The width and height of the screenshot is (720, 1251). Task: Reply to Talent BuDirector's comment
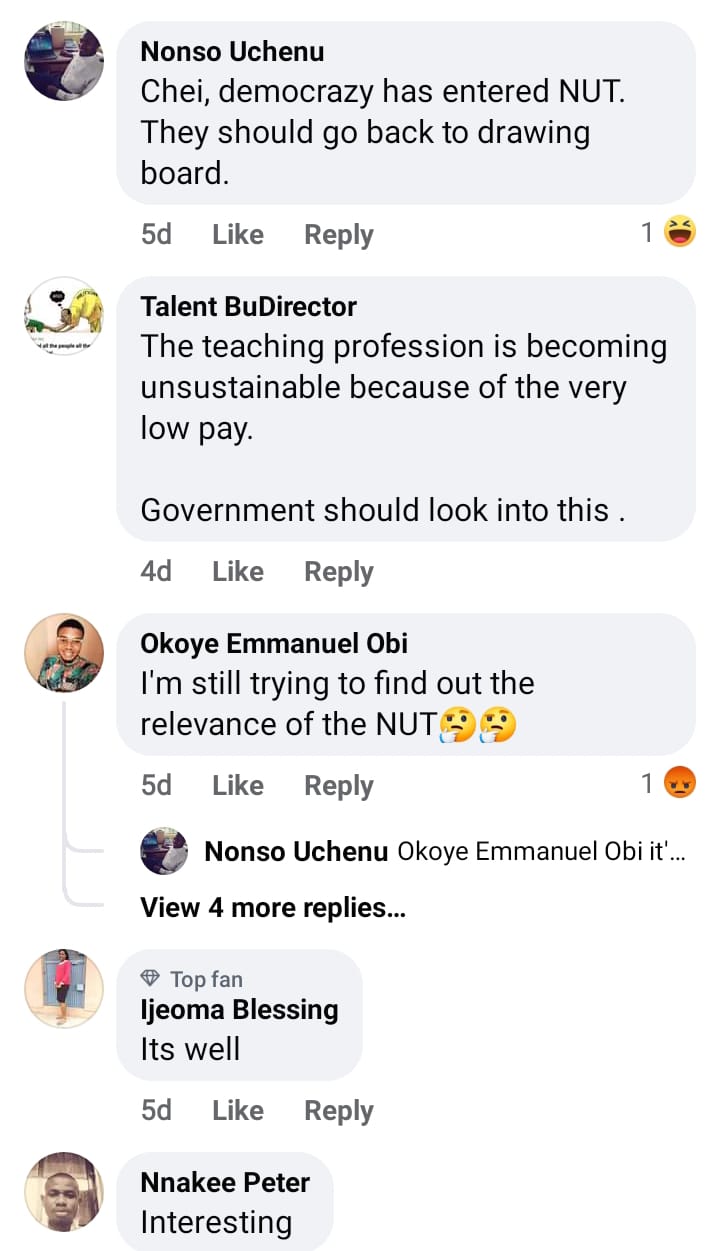pyautogui.click(x=339, y=571)
